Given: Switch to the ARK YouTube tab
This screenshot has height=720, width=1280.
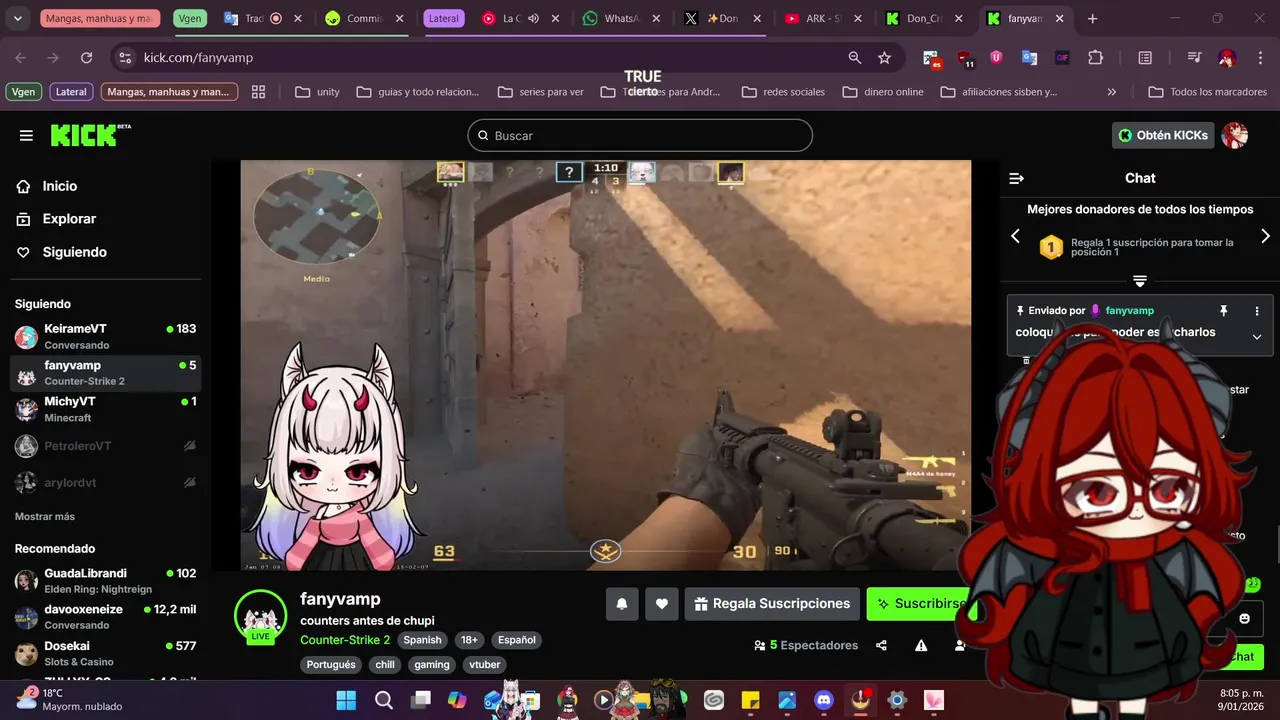Looking at the screenshot, I should tap(822, 18).
